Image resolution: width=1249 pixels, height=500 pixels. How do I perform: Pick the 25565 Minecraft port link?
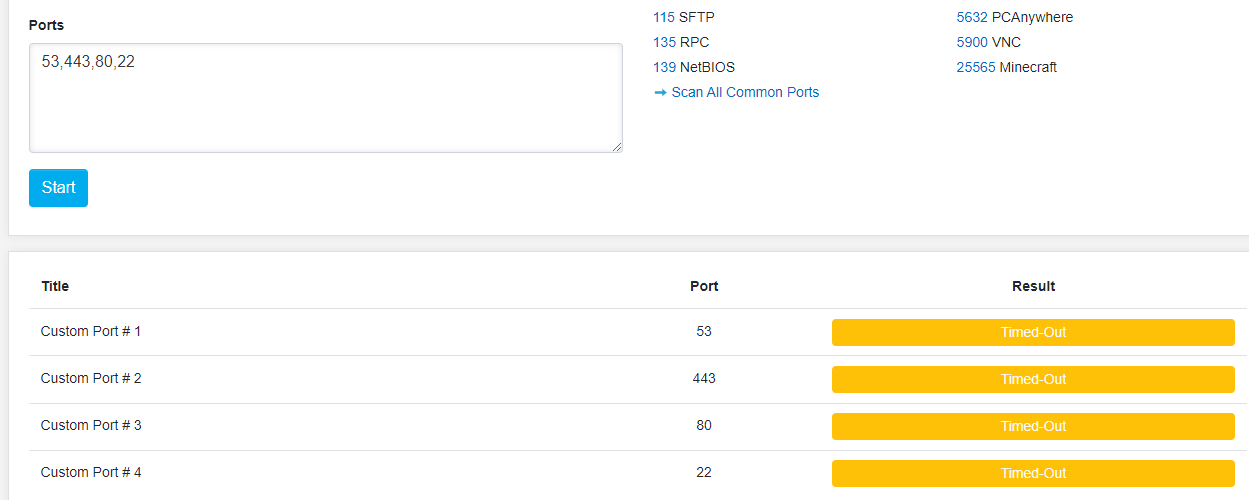(x=976, y=67)
